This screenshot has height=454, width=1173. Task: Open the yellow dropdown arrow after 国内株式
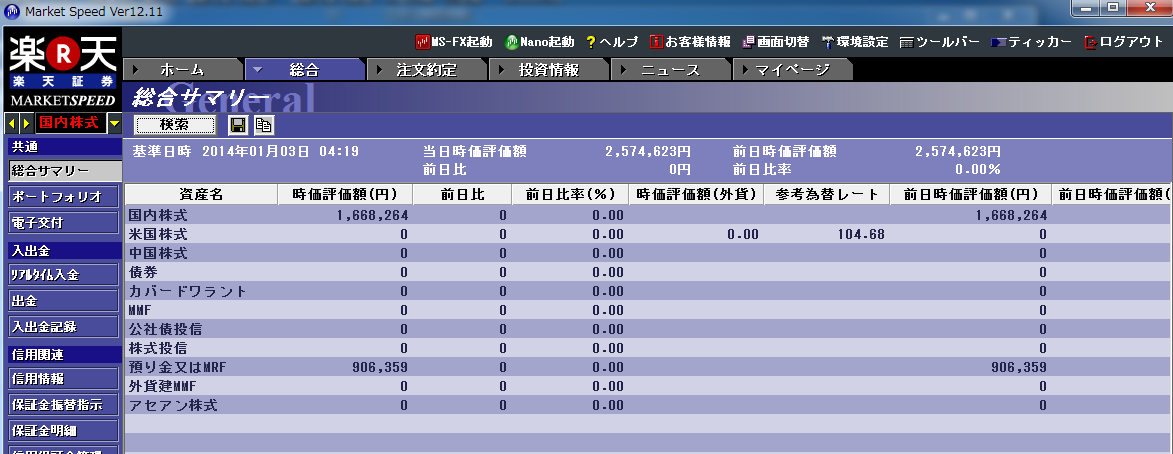tap(114, 123)
